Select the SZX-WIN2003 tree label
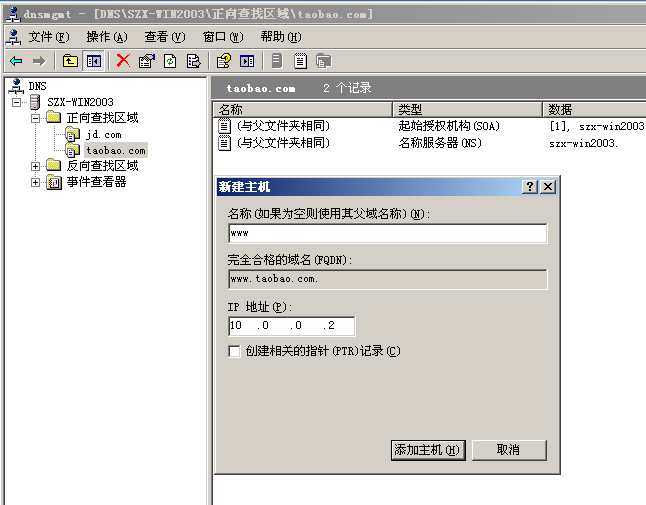Image resolution: width=646 pixels, height=505 pixels. pos(80,102)
